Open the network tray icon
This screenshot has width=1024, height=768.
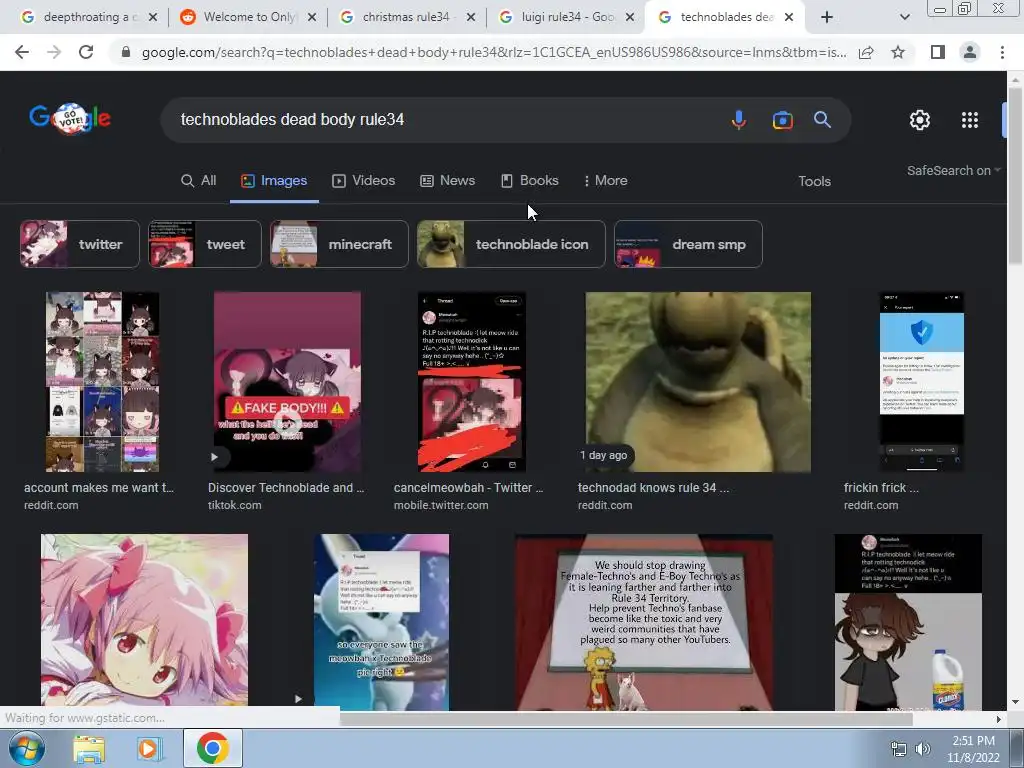(x=899, y=750)
